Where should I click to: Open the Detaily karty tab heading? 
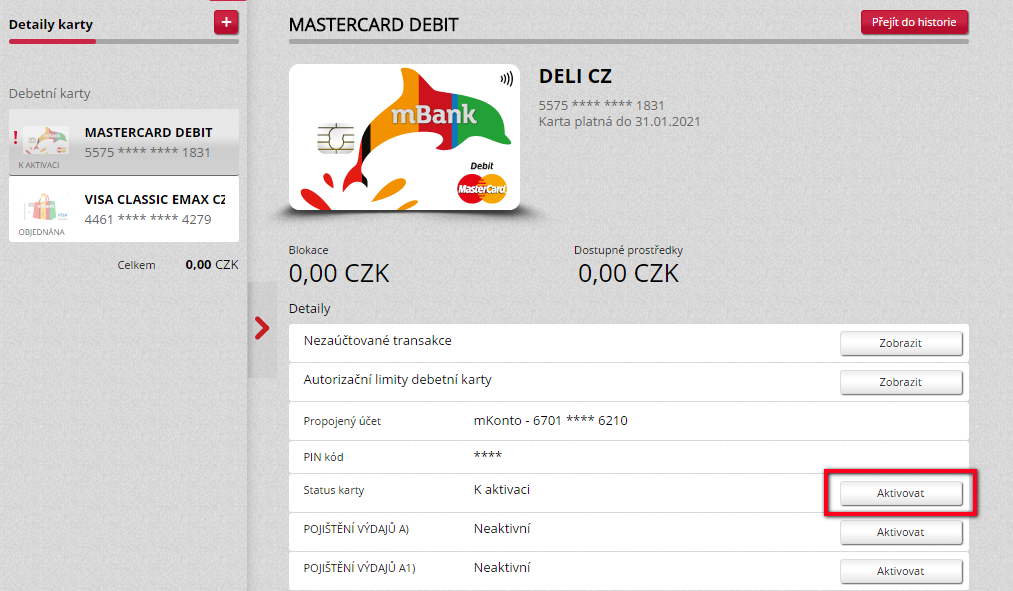[51, 25]
